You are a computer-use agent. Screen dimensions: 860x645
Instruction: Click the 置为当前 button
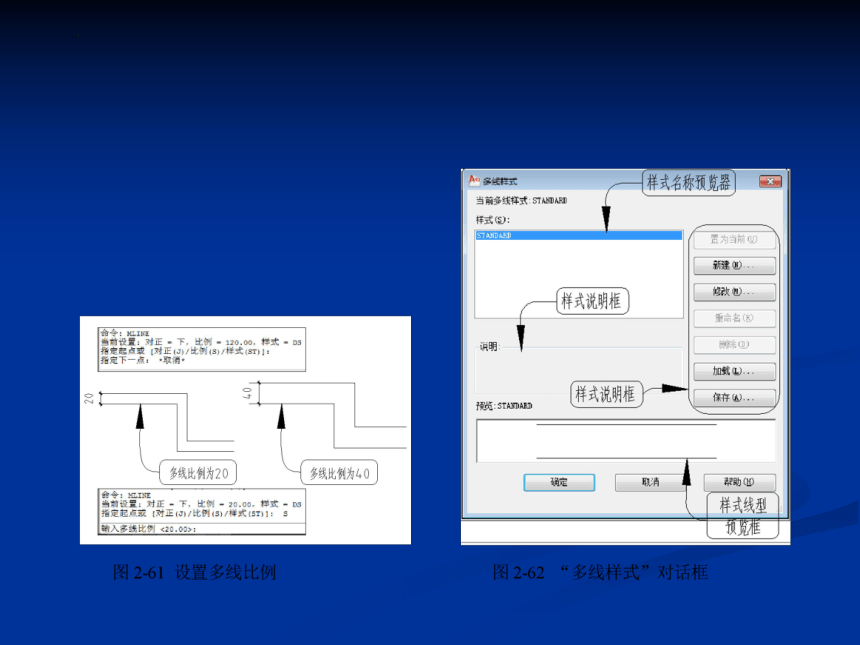pyautogui.click(x=734, y=240)
